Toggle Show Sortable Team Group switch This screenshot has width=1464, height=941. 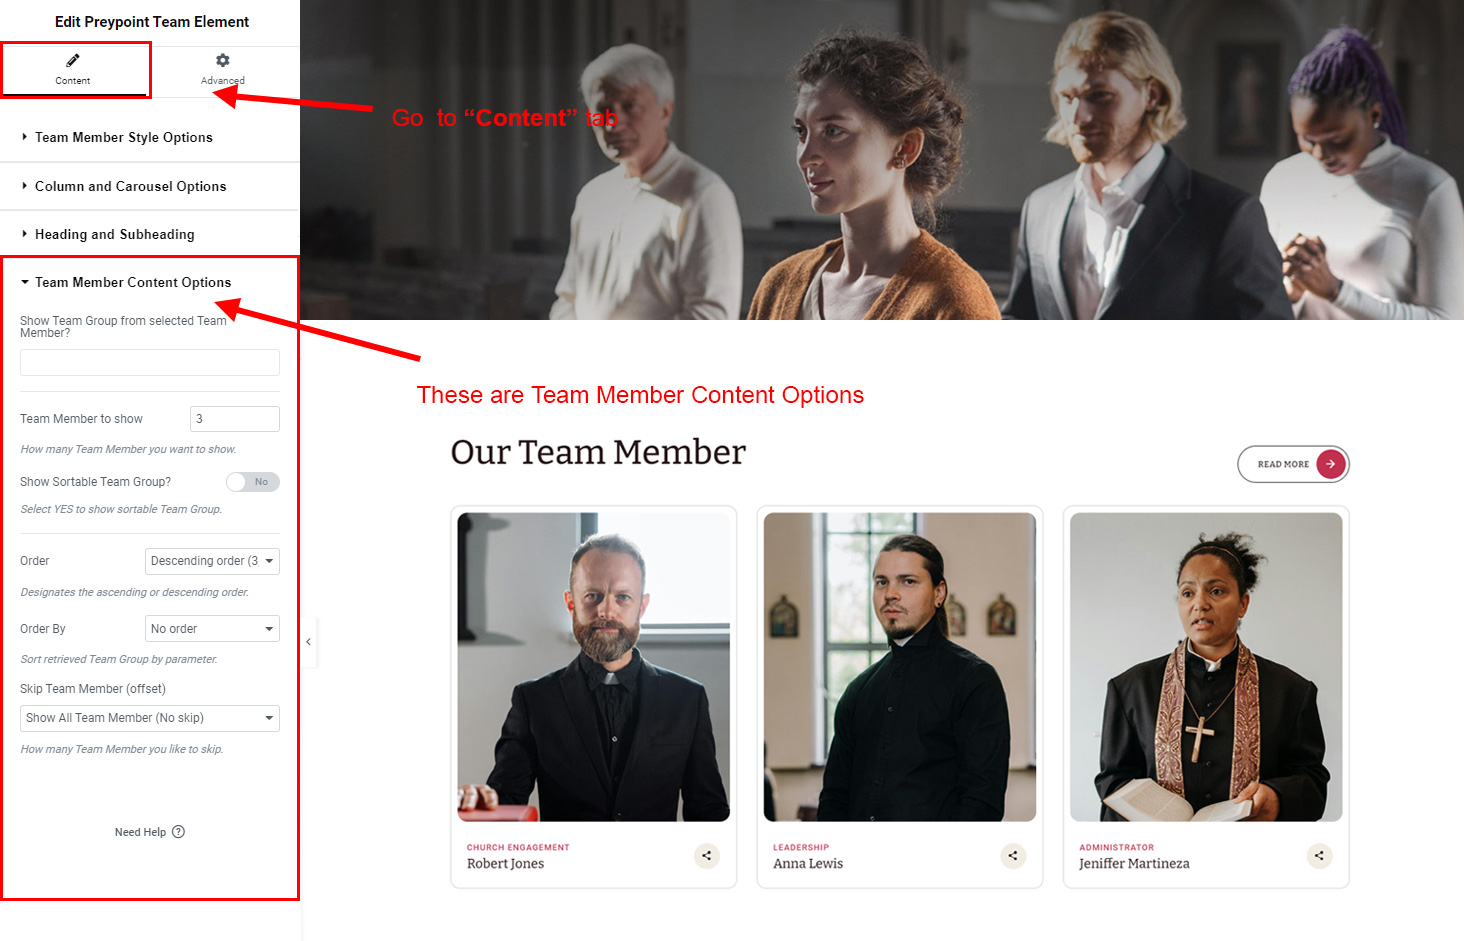click(252, 482)
